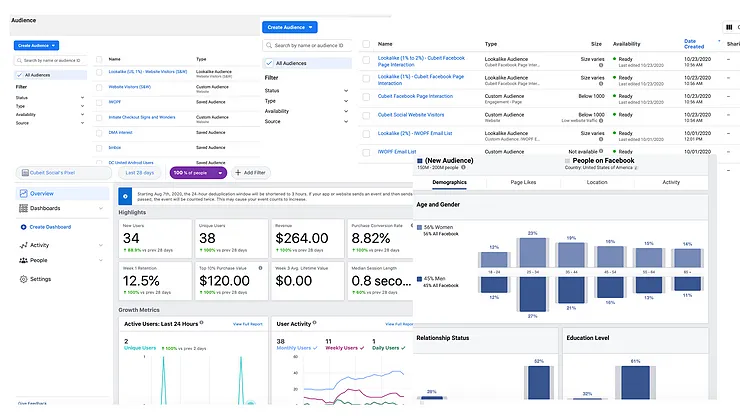Expand the Status filter in middle panel

307,91
